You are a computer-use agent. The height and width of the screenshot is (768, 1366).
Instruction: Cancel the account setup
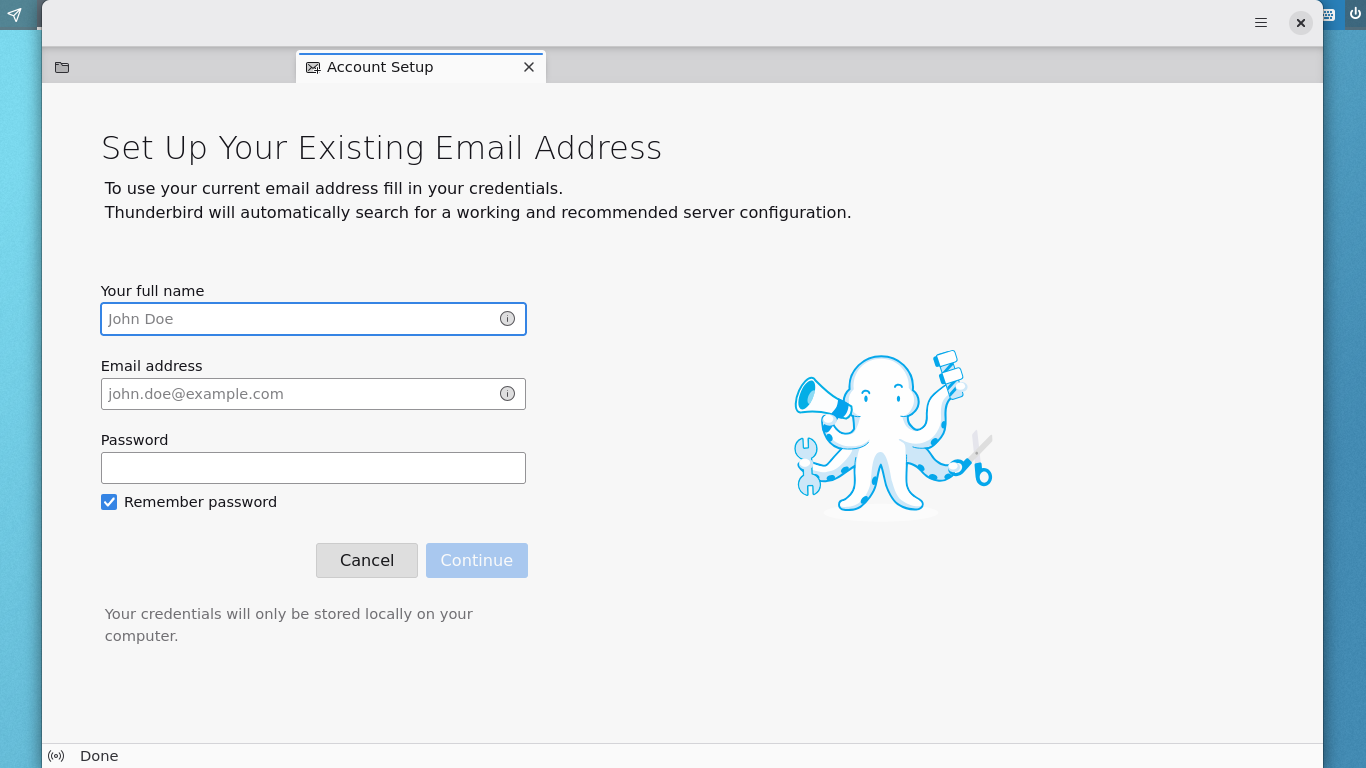coord(367,560)
